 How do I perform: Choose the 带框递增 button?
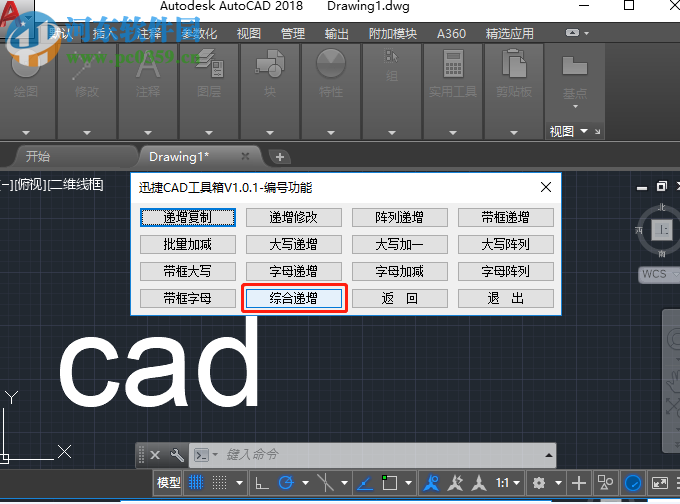point(506,217)
